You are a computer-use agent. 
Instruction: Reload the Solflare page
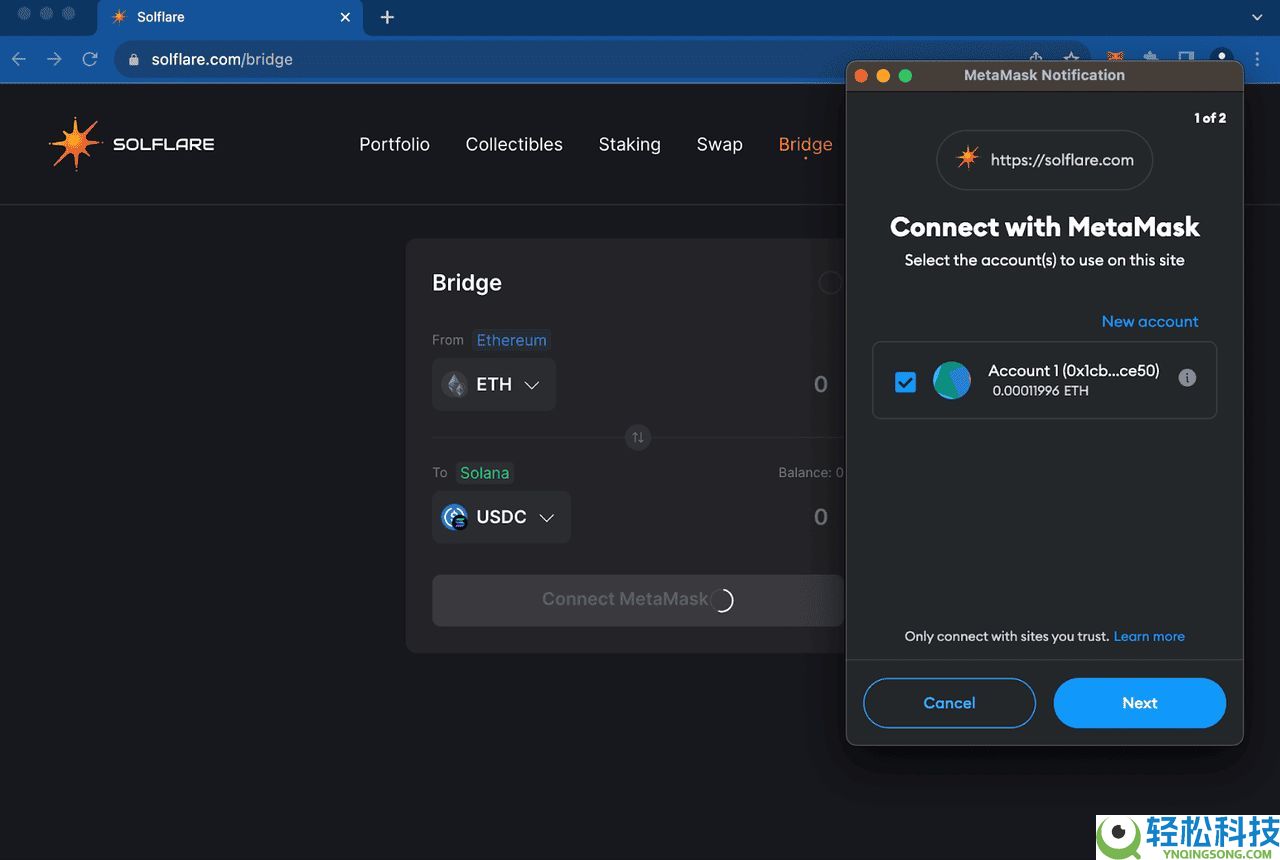90,59
